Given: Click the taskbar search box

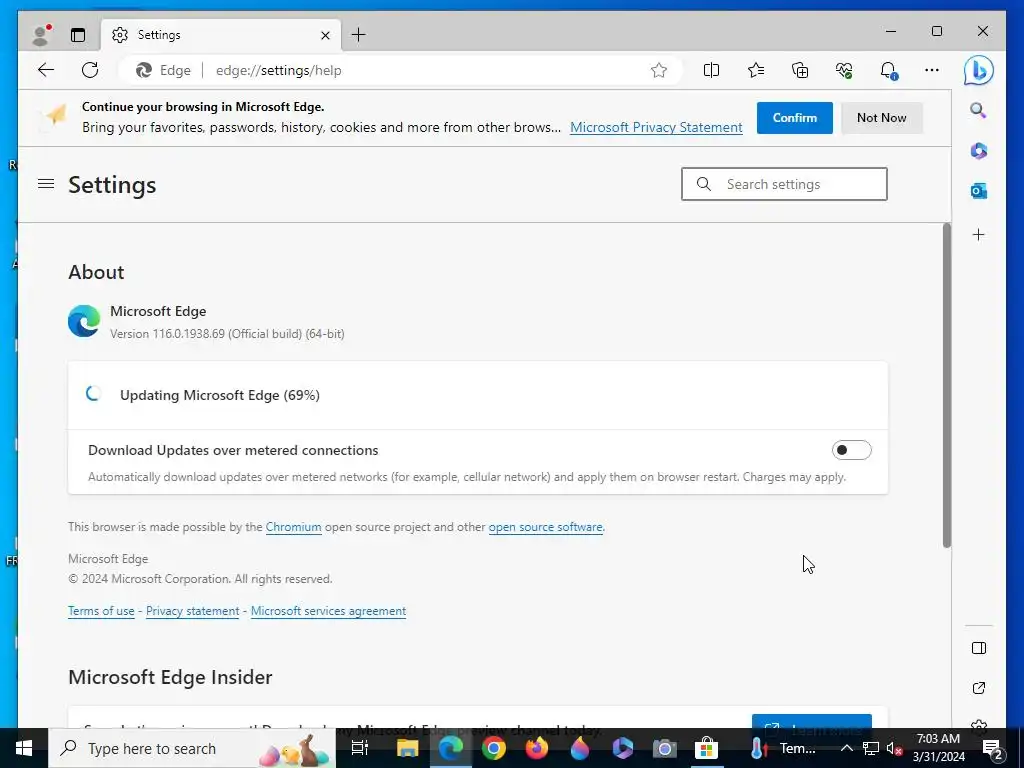Looking at the screenshot, I should click(x=192, y=748).
